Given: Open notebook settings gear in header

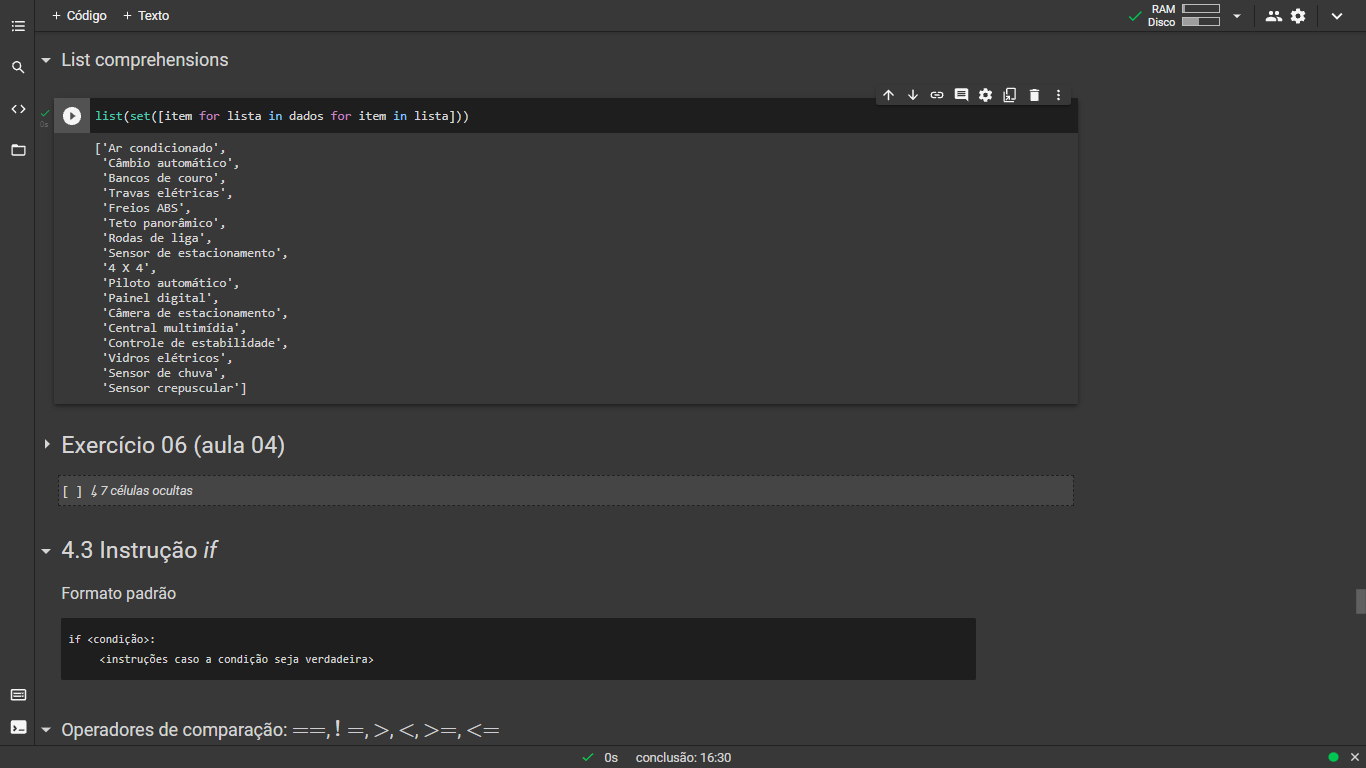Looking at the screenshot, I should pos(1298,16).
